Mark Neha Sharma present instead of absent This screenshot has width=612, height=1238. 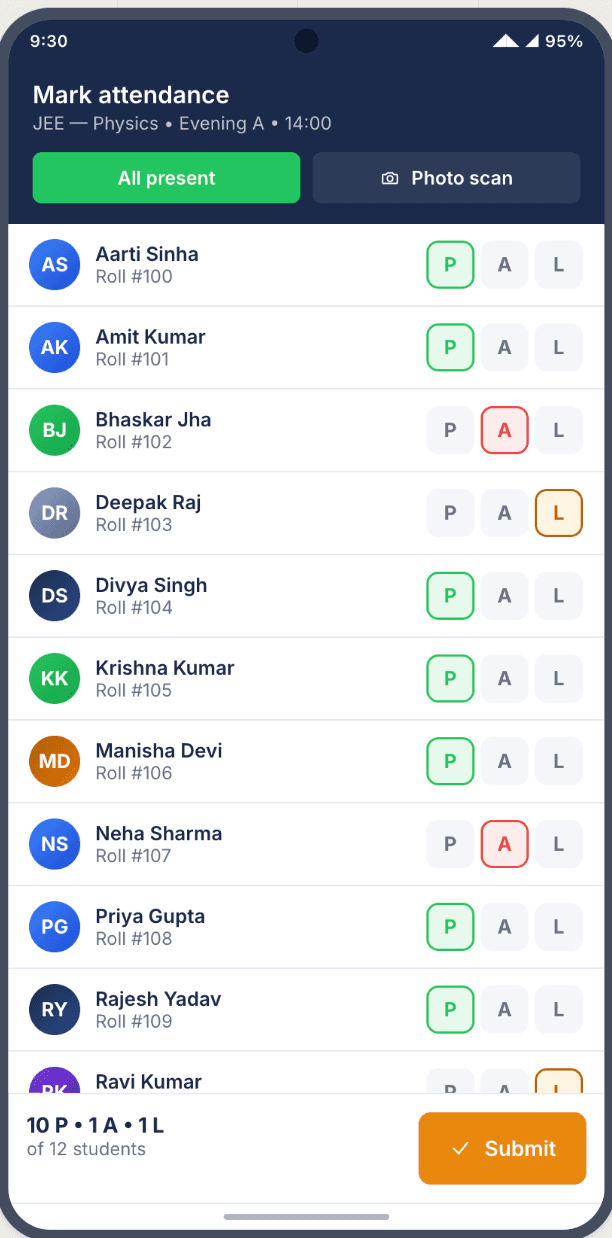(x=450, y=844)
